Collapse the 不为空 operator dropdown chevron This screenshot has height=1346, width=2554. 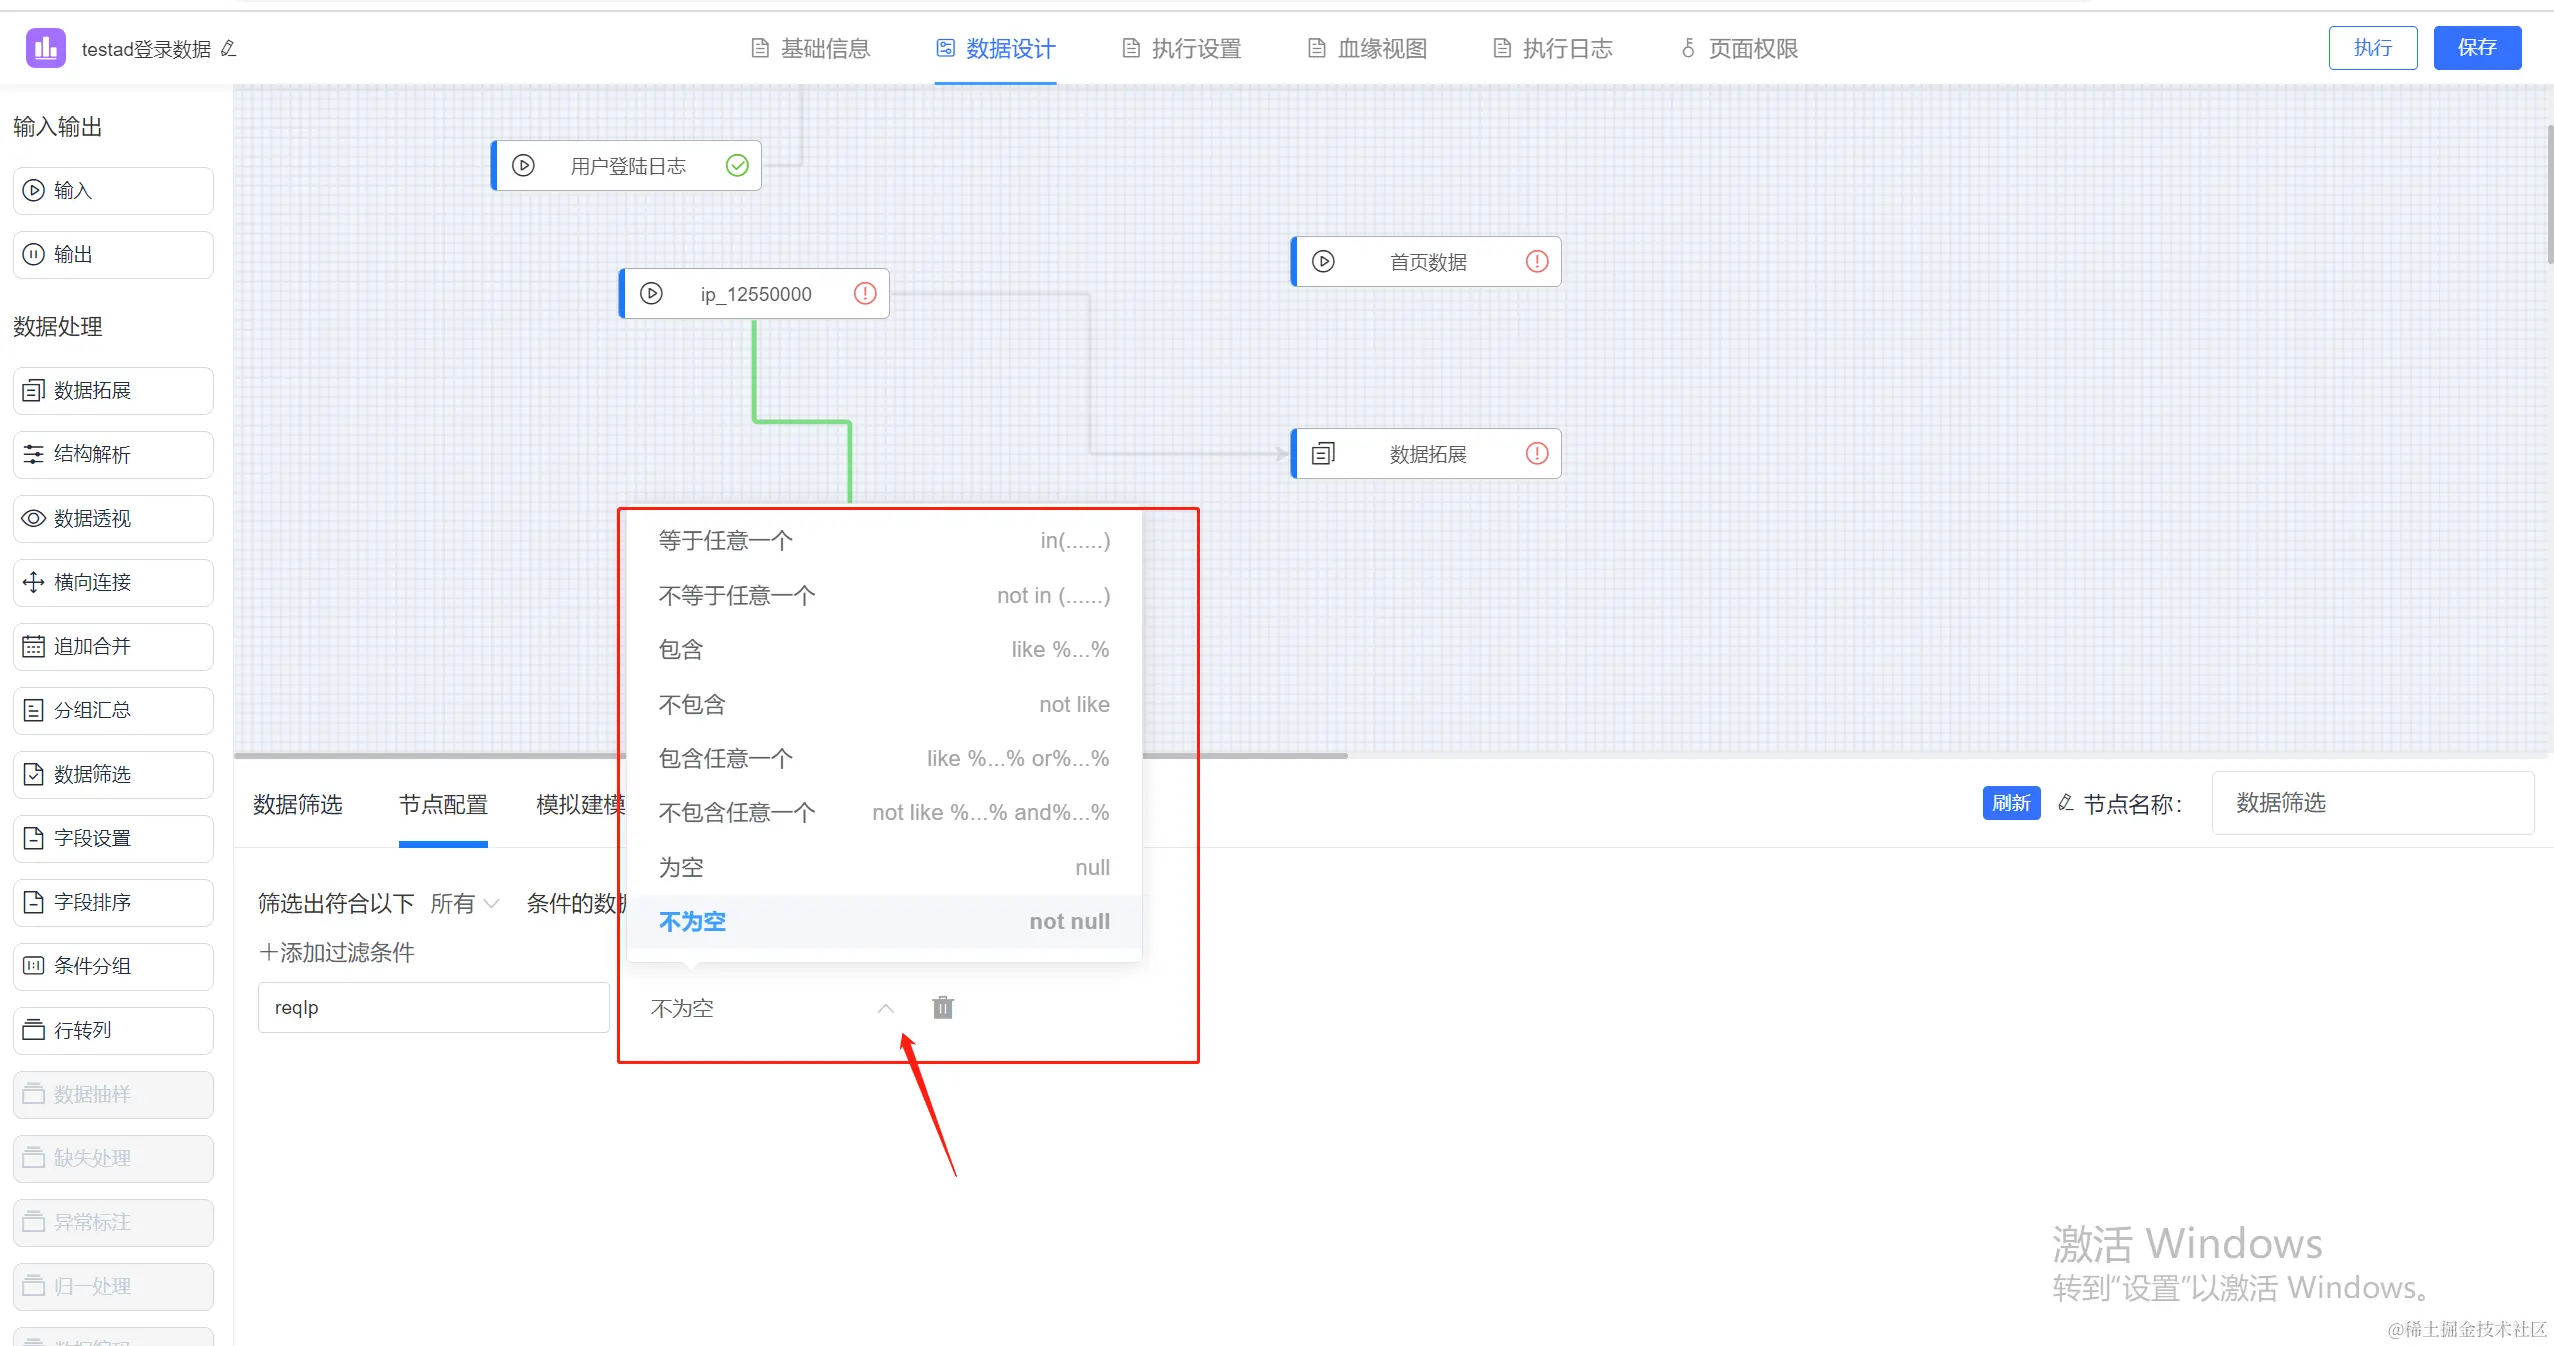tap(885, 1008)
